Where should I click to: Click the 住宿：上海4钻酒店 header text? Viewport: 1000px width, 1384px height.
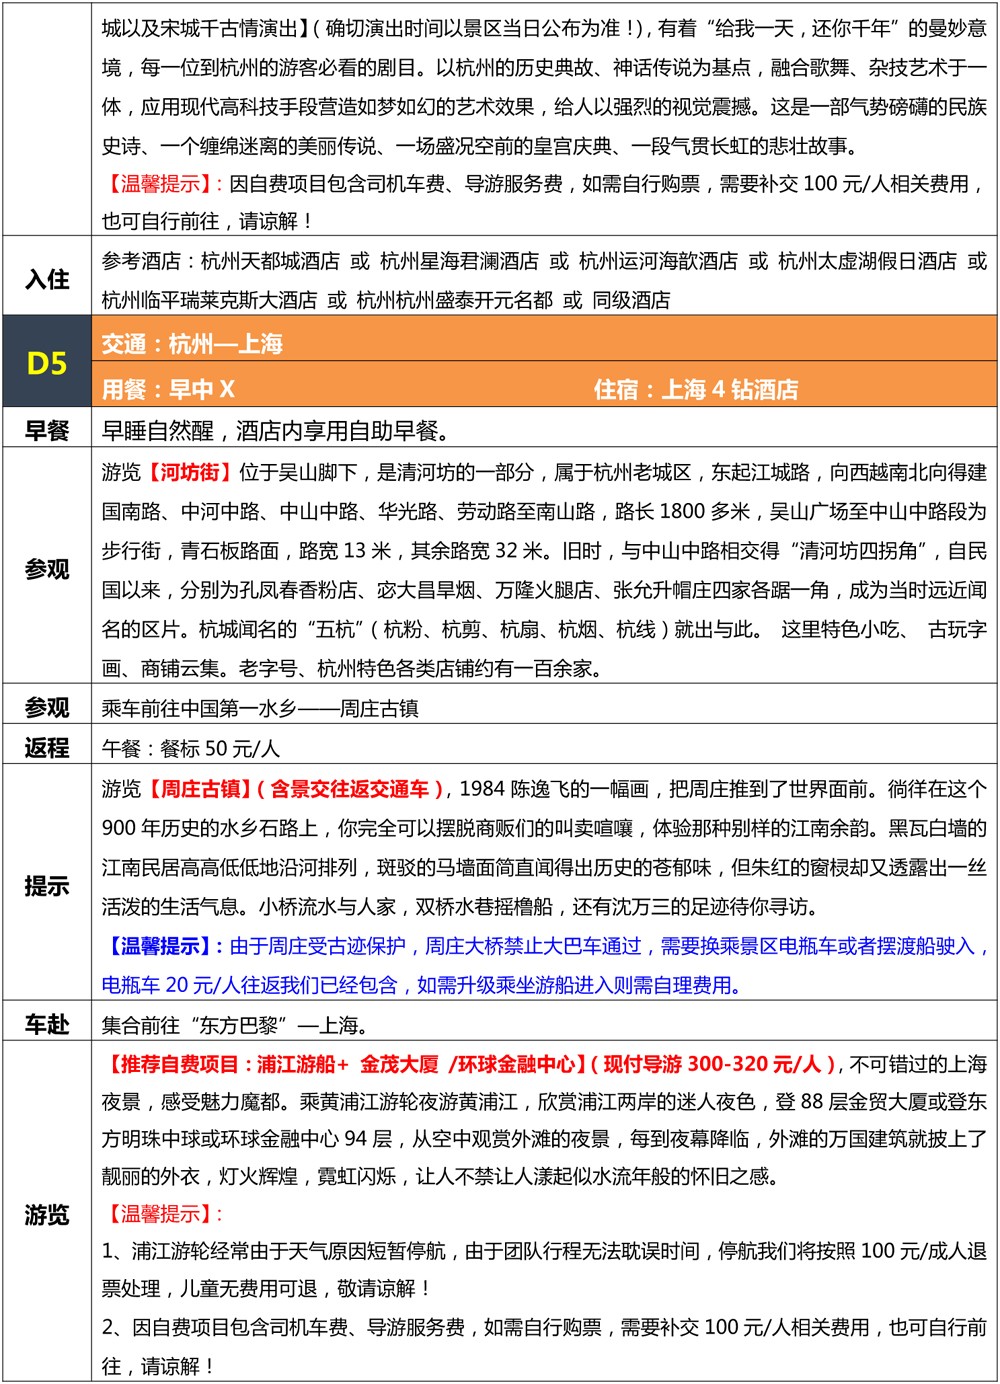[x=696, y=389]
